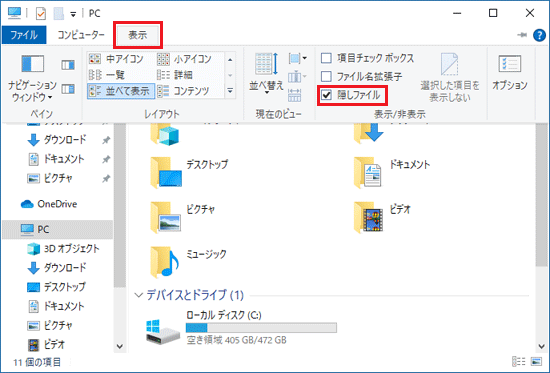Select 並べて表示 layout

point(121,91)
